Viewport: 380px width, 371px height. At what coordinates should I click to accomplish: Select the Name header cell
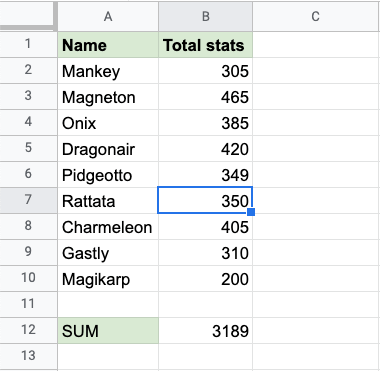(108, 45)
